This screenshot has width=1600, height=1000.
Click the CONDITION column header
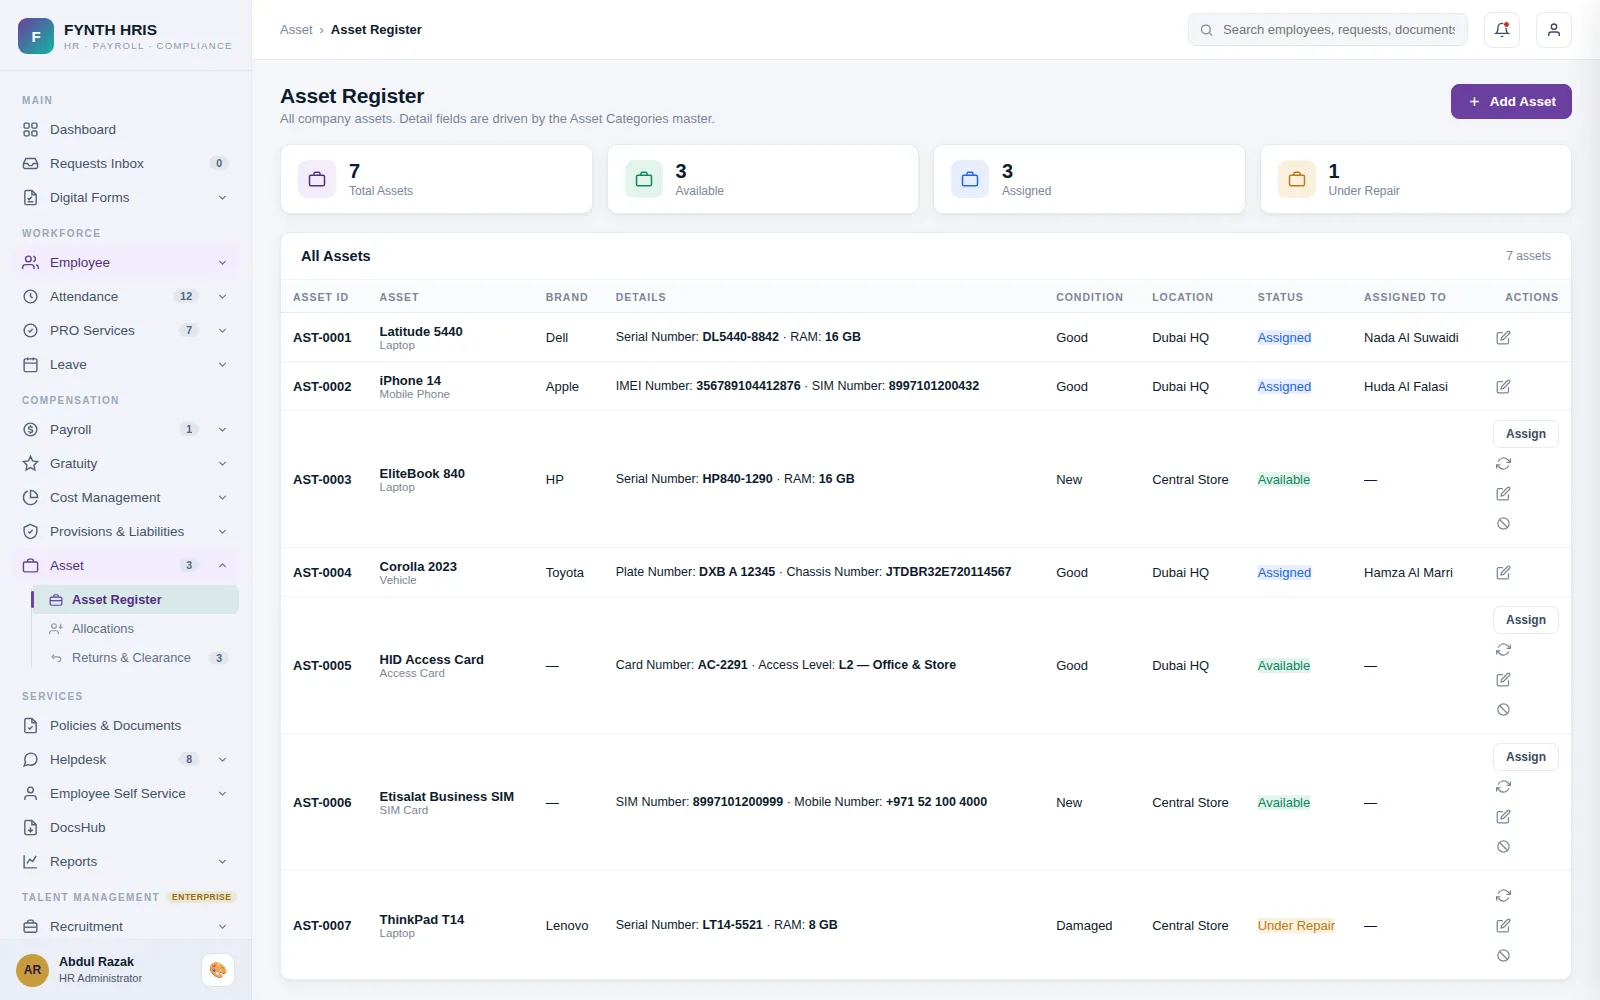tap(1089, 298)
